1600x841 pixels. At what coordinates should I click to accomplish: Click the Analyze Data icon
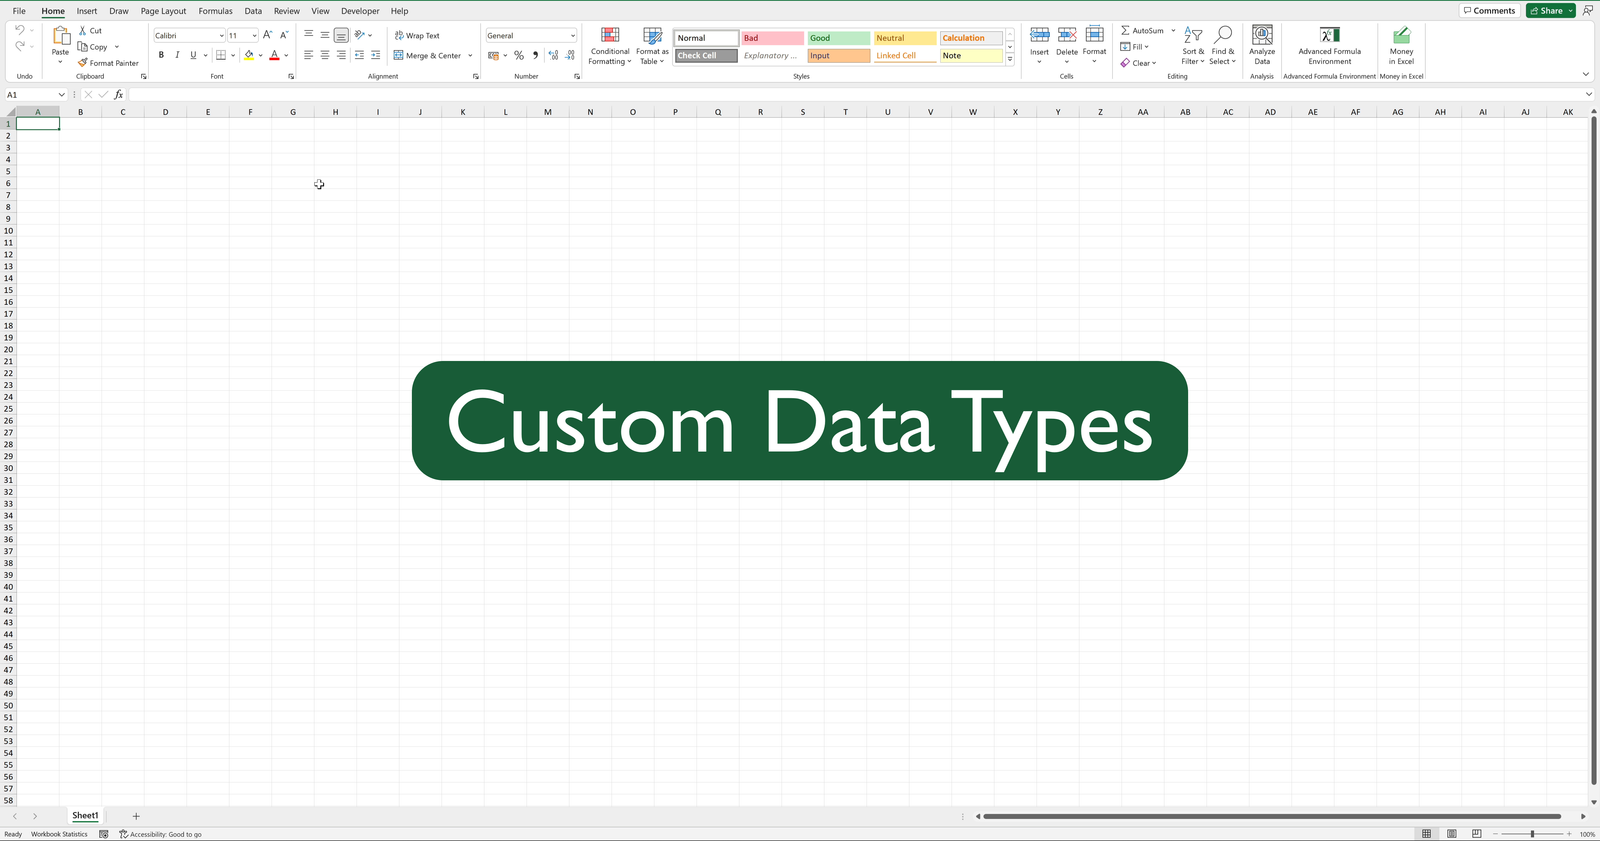point(1262,37)
